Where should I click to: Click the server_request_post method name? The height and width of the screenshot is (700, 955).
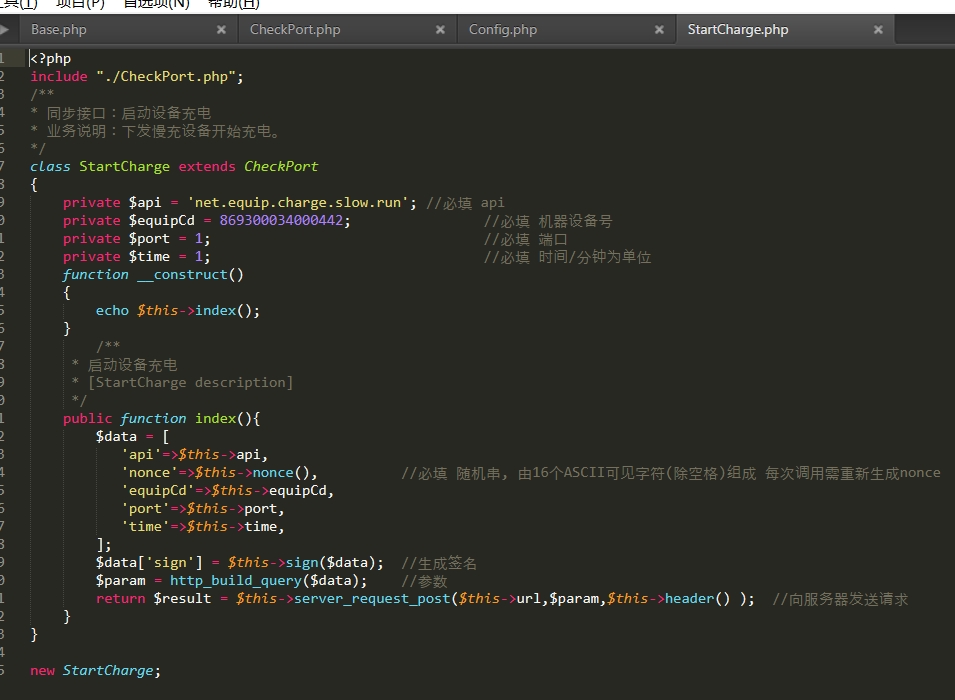coord(372,599)
